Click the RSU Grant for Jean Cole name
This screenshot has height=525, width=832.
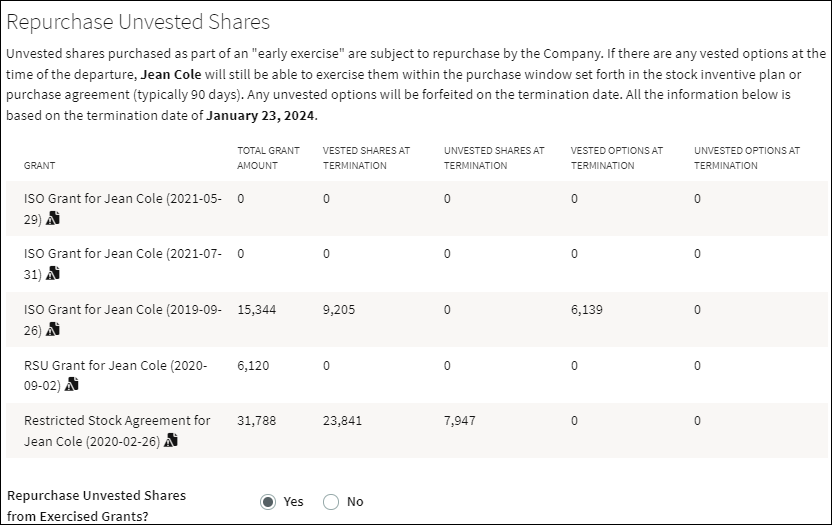(x=116, y=375)
